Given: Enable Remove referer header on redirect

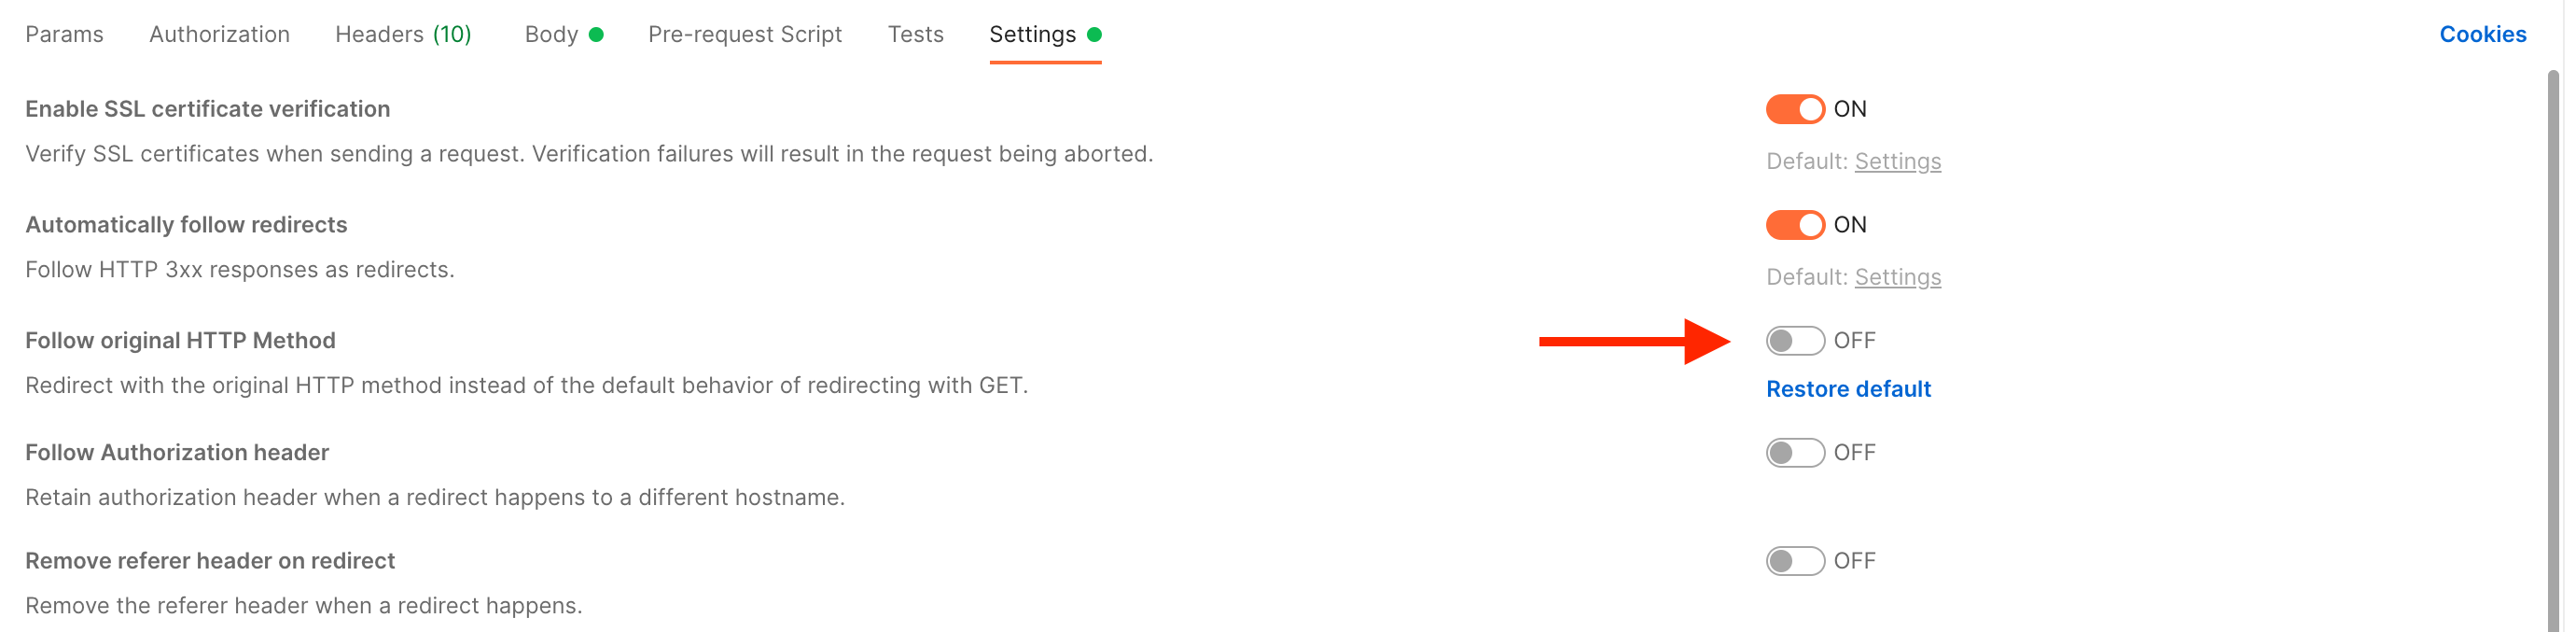Looking at the screenshot, I should click(x=1795, y=561).
